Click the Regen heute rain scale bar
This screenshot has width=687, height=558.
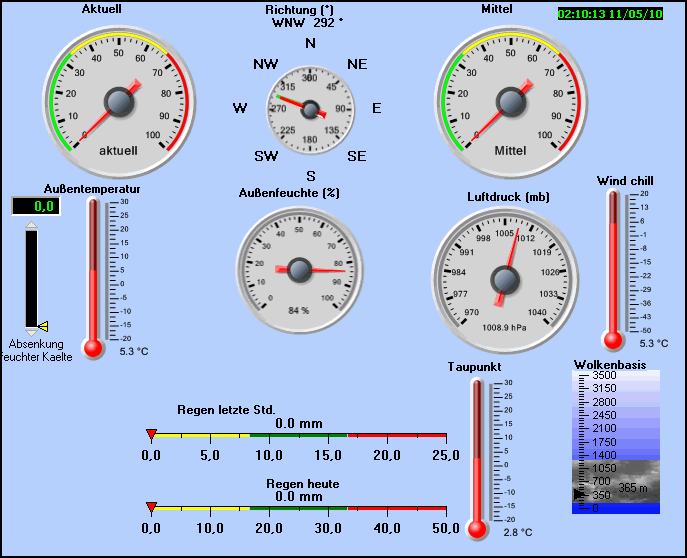pos(298,509)
